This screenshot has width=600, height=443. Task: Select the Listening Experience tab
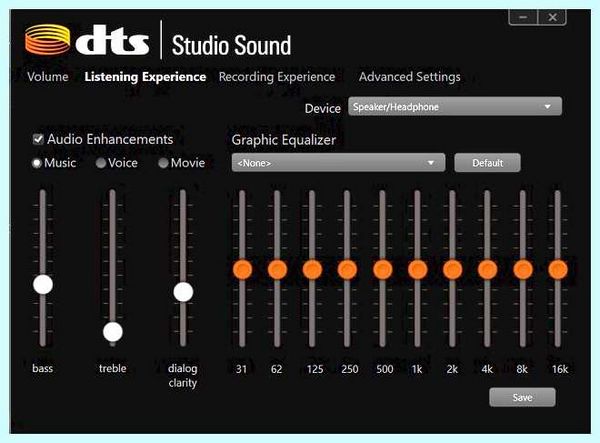coord(145,77)
